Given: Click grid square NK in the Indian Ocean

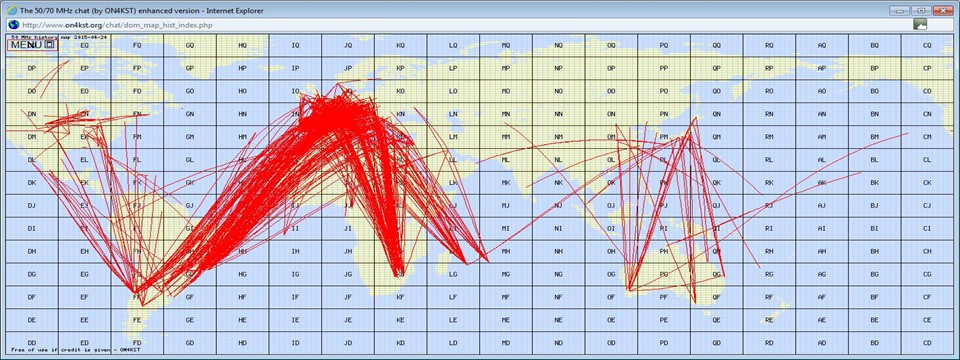Looking at the screenshot, I should [558, 182].
